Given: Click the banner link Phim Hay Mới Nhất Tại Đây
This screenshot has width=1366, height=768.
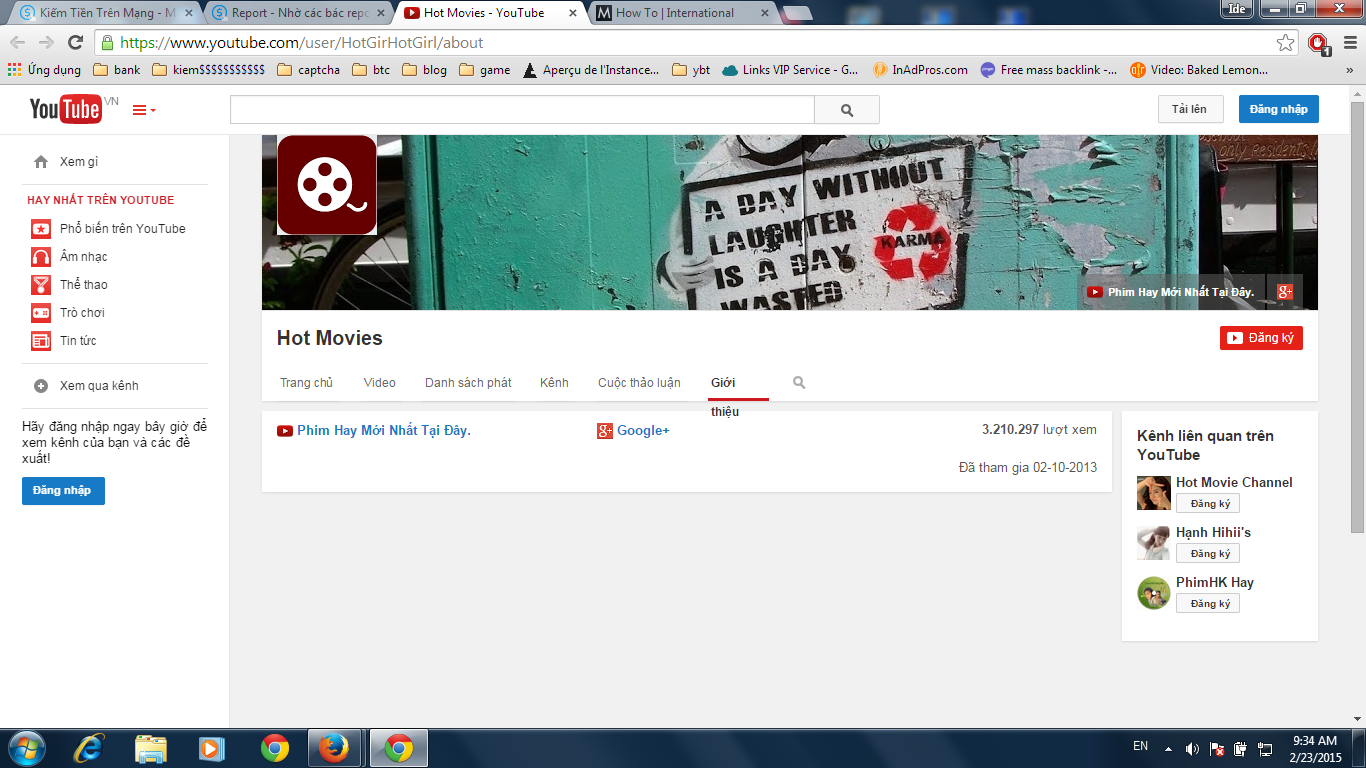Looking at the screenshot, I should tap(1171, 292).
